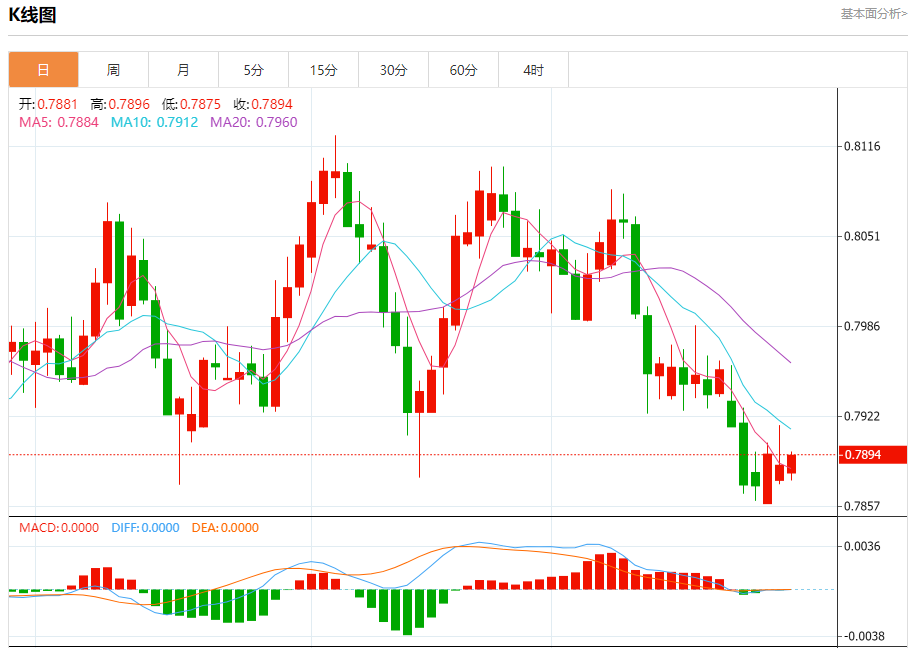Image resolution: width=912 pixels, height=648 pixels.
Task: Open the 5分 interval tab
Action: tap(254, 70)
